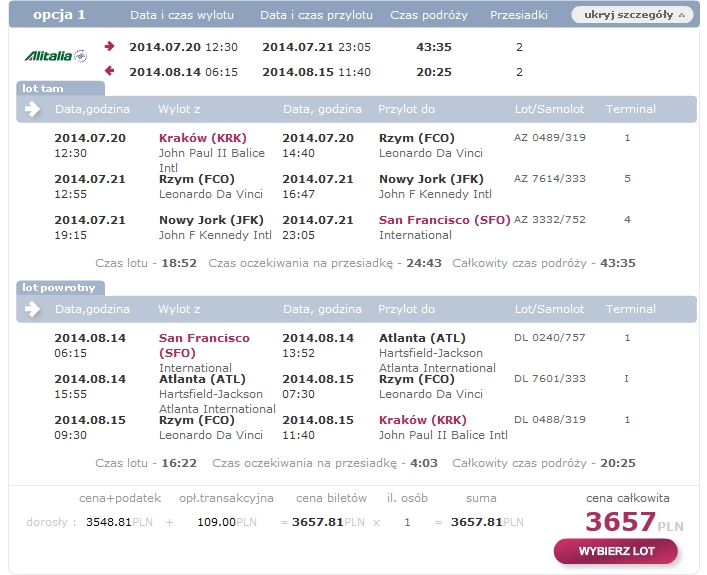Click Terminal header in lot tam table
Screen dimensions: 707x575
click(x=630, y=109)
